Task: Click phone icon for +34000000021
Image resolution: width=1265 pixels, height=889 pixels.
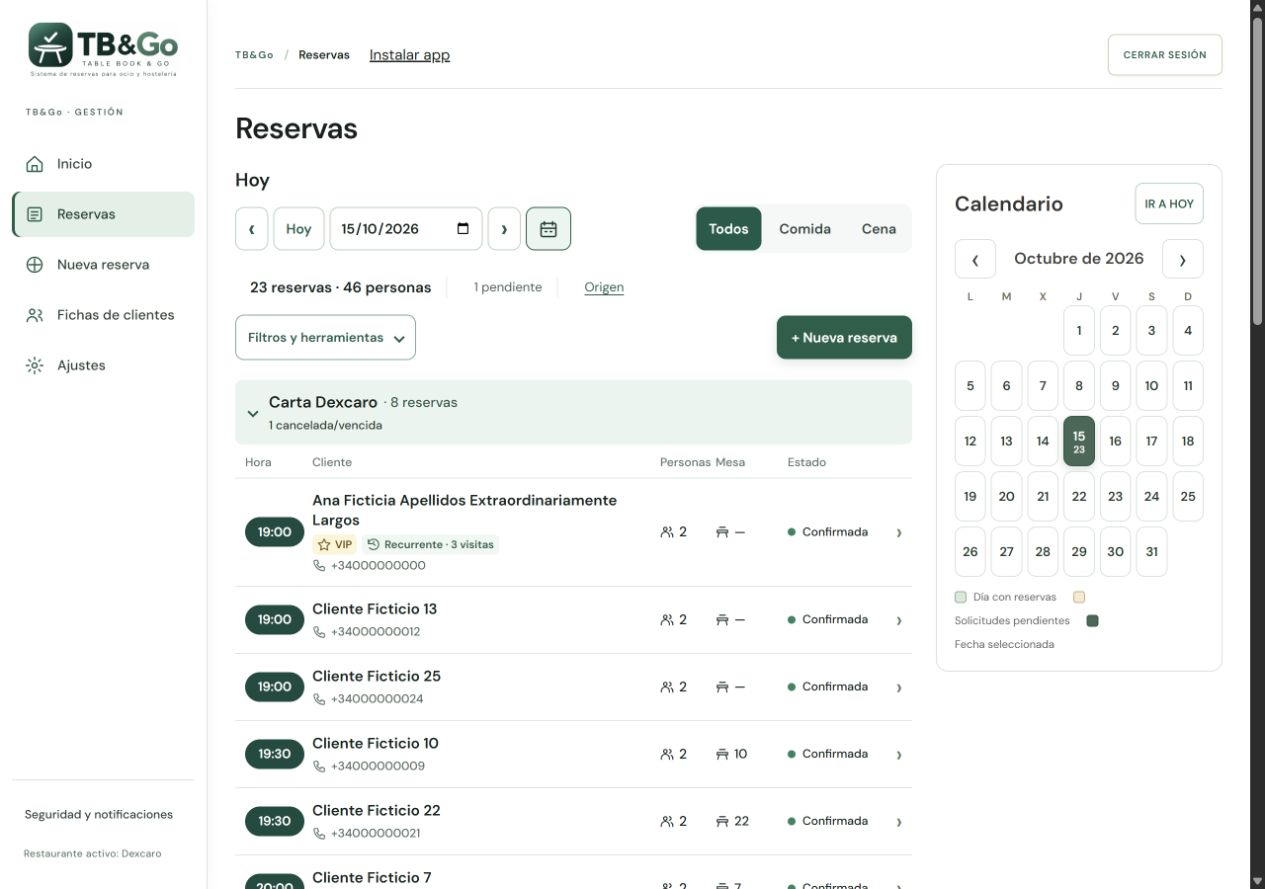Action: coord(320,833)
